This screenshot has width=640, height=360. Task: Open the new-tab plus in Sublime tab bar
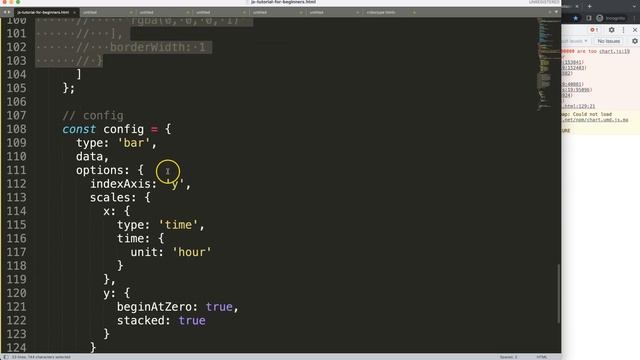click(x=549, y=12)
